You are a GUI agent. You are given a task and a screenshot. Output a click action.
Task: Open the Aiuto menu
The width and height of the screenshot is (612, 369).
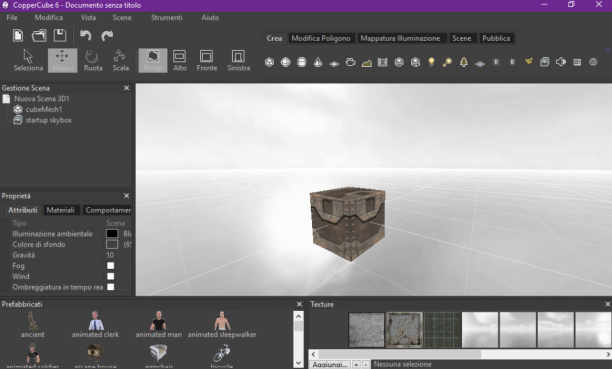pyautogui.click(x=210, y=18)
